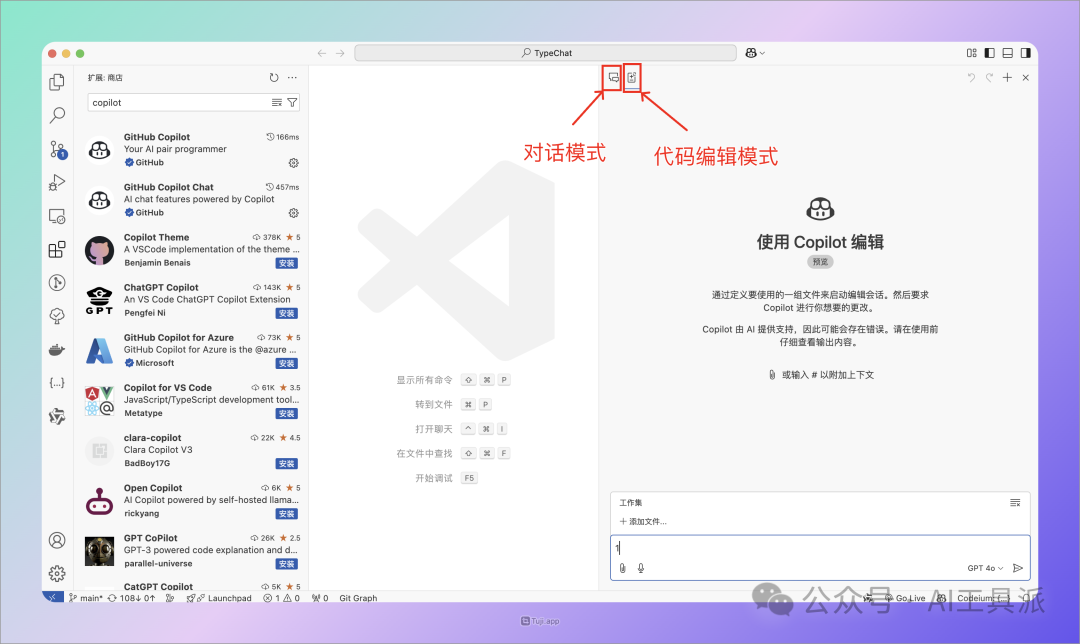Screen dimensions: 1080x644
Task: Click 添加文件 to add files
Action: tap(643, 521)
